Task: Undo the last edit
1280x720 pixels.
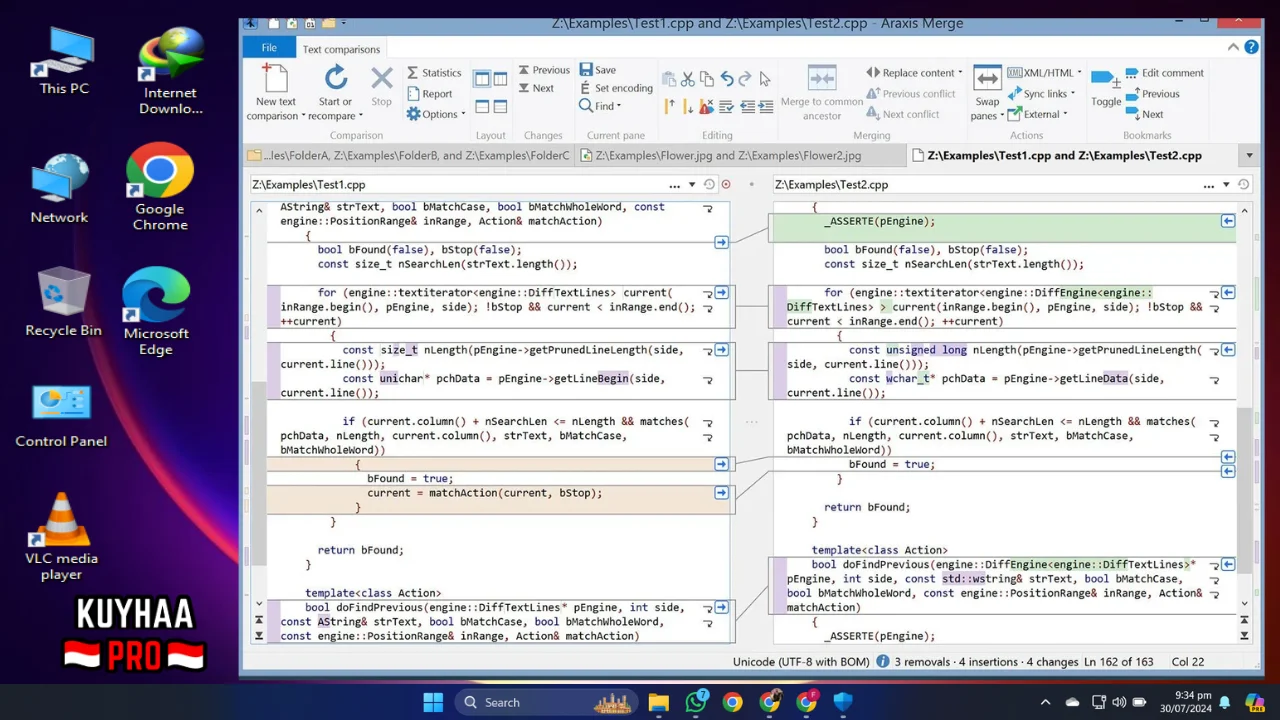Action: click(x=727, y=79)
